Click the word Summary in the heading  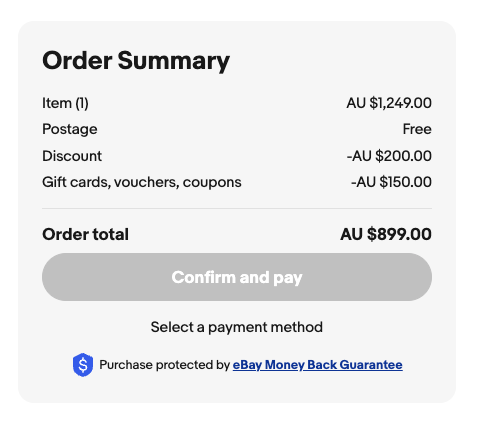click(174, 61)
